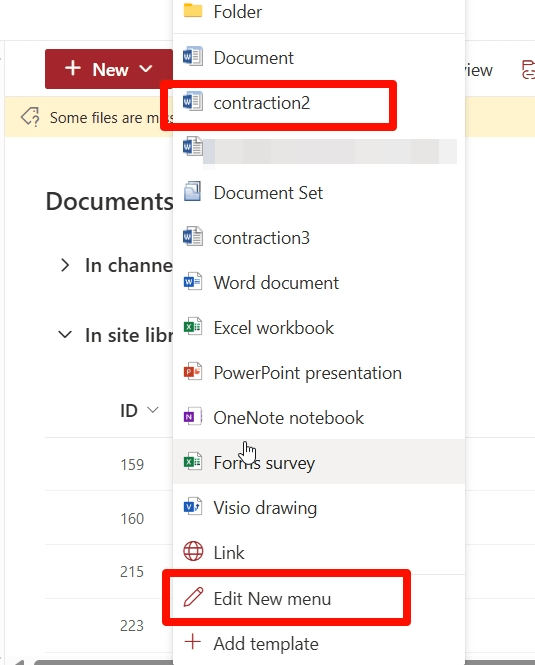Select the blurred Word template entry
This screenshot has height=665, width=535.
[319, 148]
